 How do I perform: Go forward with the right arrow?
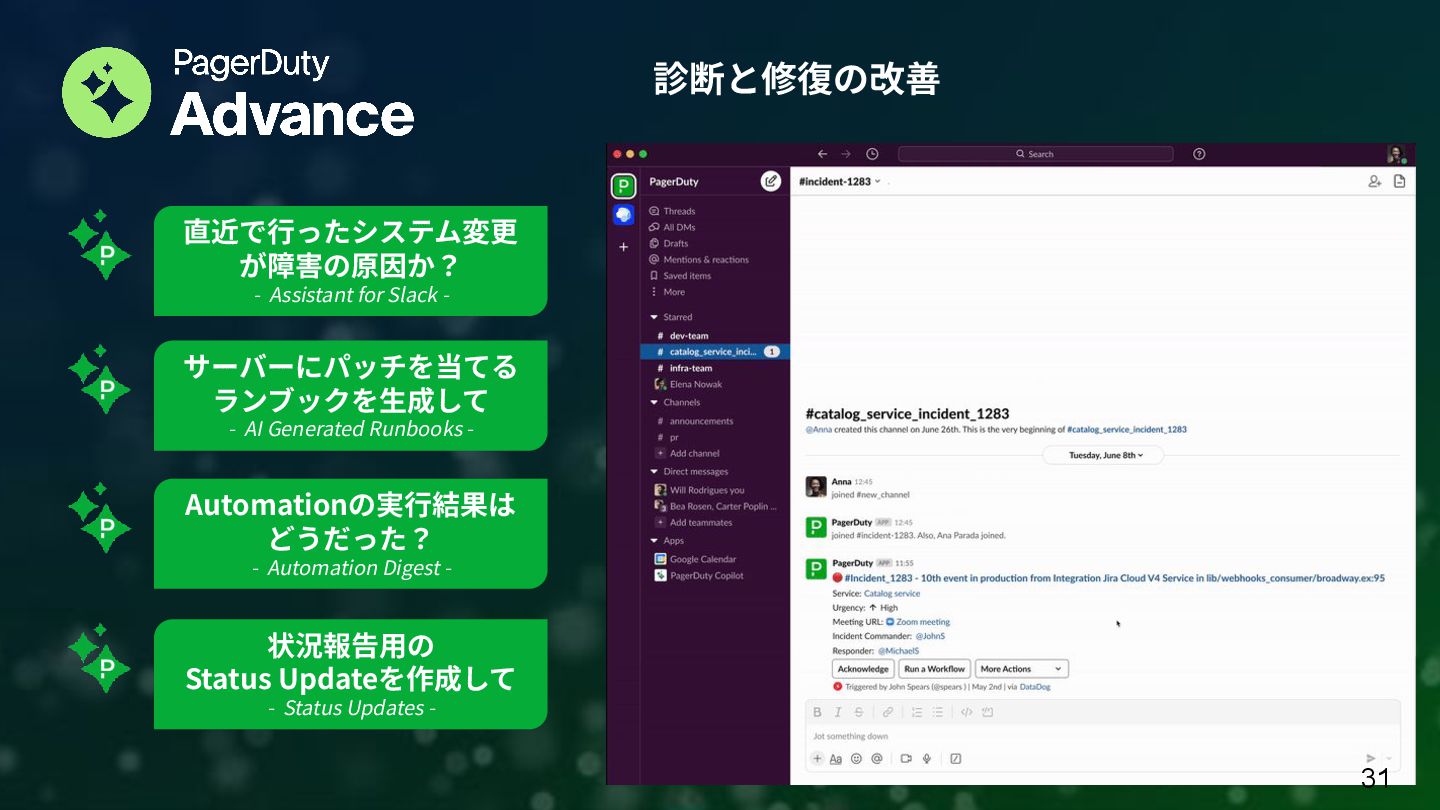(846, 154)
